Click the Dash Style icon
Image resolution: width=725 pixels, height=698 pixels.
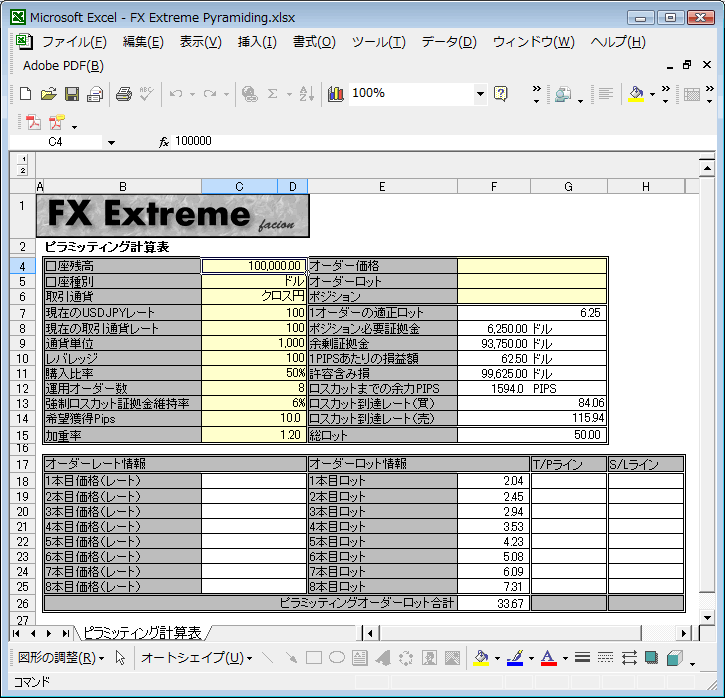pyautogui.click(x=605, y=658)
